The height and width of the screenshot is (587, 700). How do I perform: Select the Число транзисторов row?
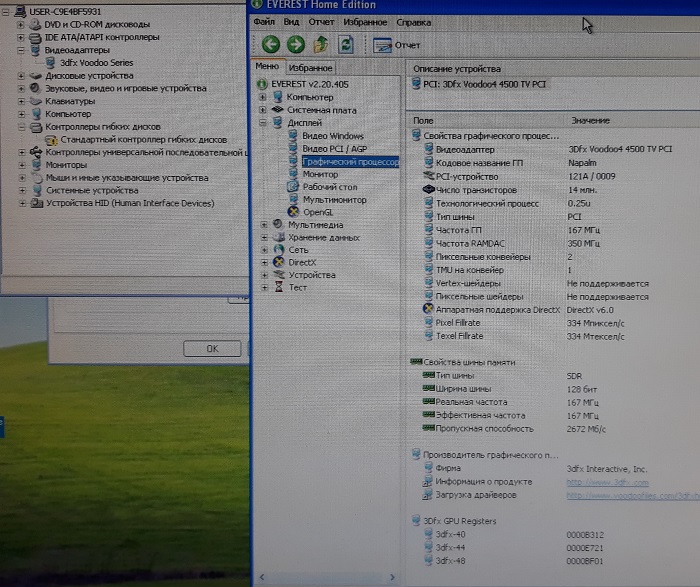click(x=553, y=190)
